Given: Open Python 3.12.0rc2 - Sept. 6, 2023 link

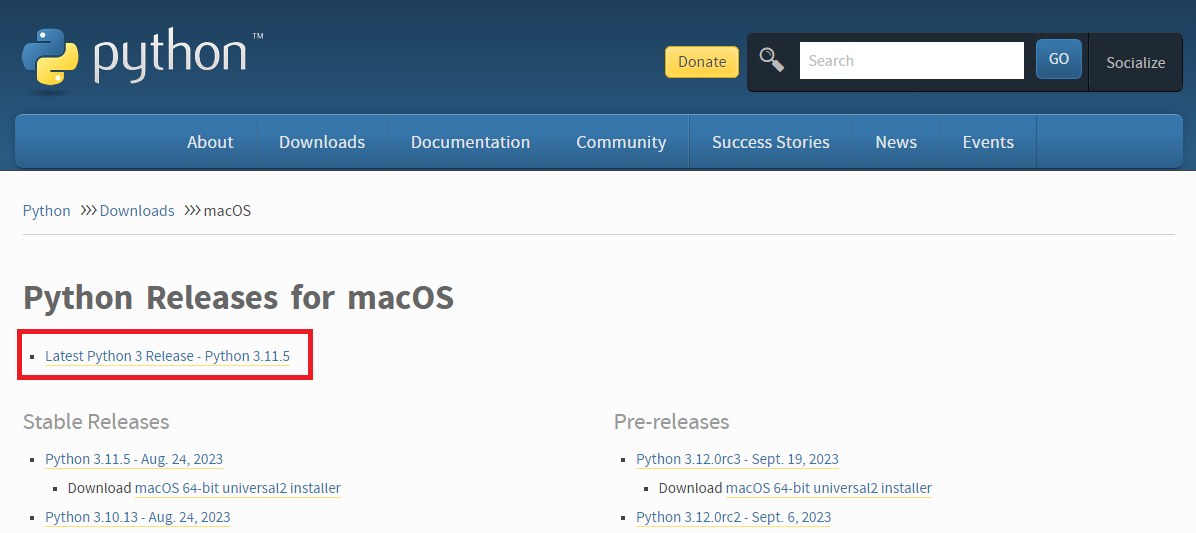Looking at the screenshot, I should coord(734,517).
